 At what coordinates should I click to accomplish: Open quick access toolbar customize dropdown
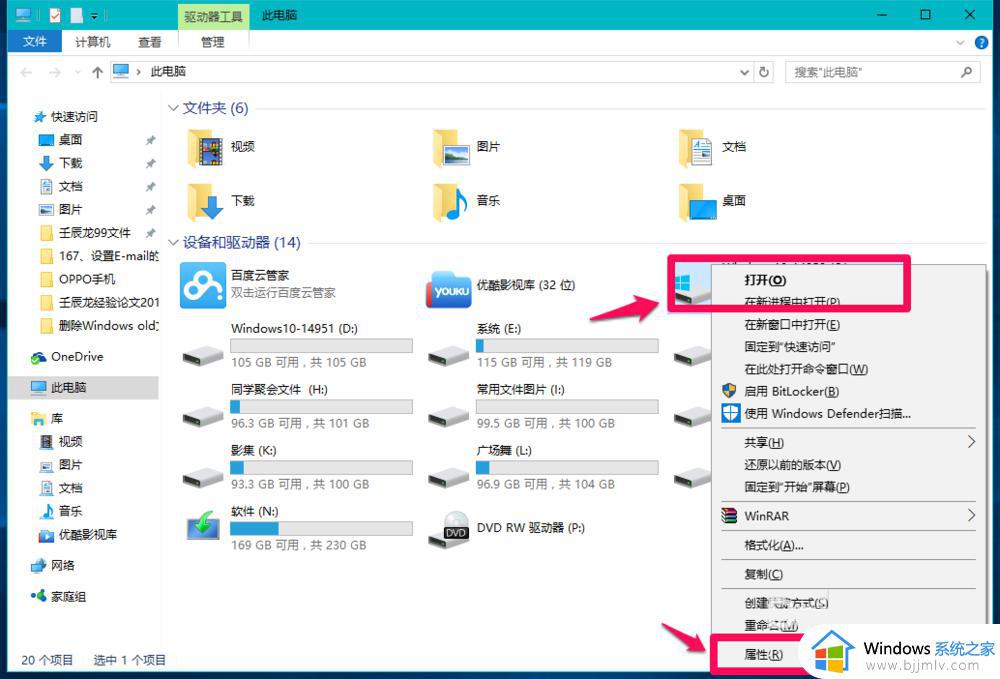tap(94, 15)
